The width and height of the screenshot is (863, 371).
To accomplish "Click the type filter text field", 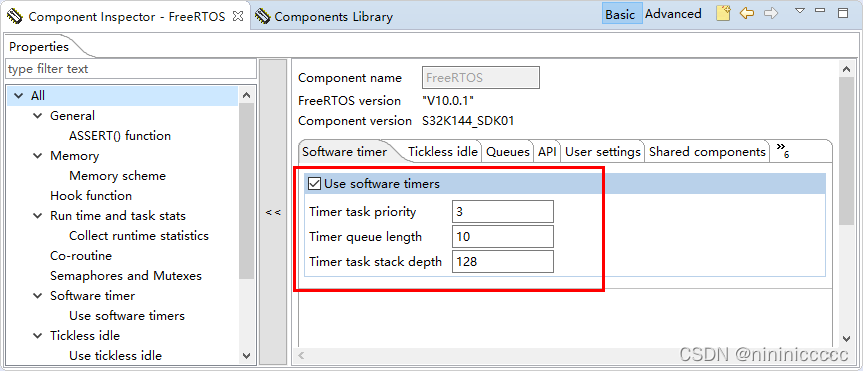I will 131,69.
